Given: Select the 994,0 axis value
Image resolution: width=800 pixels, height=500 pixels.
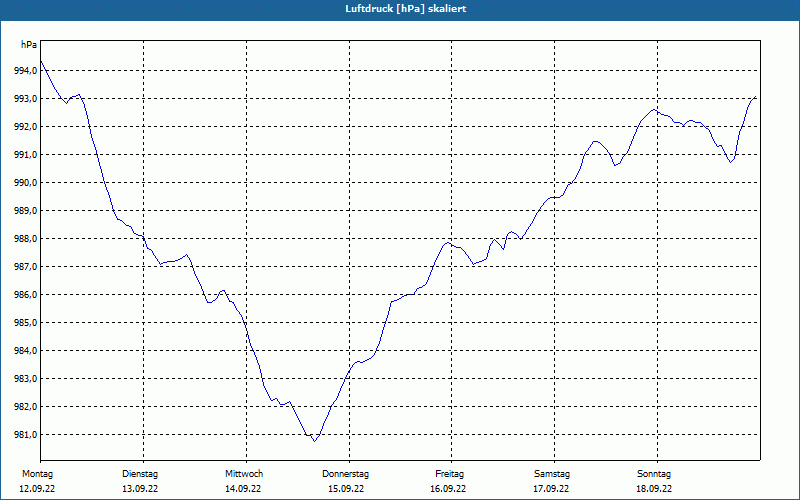Looking at the screenshot, I should point(25,71).
